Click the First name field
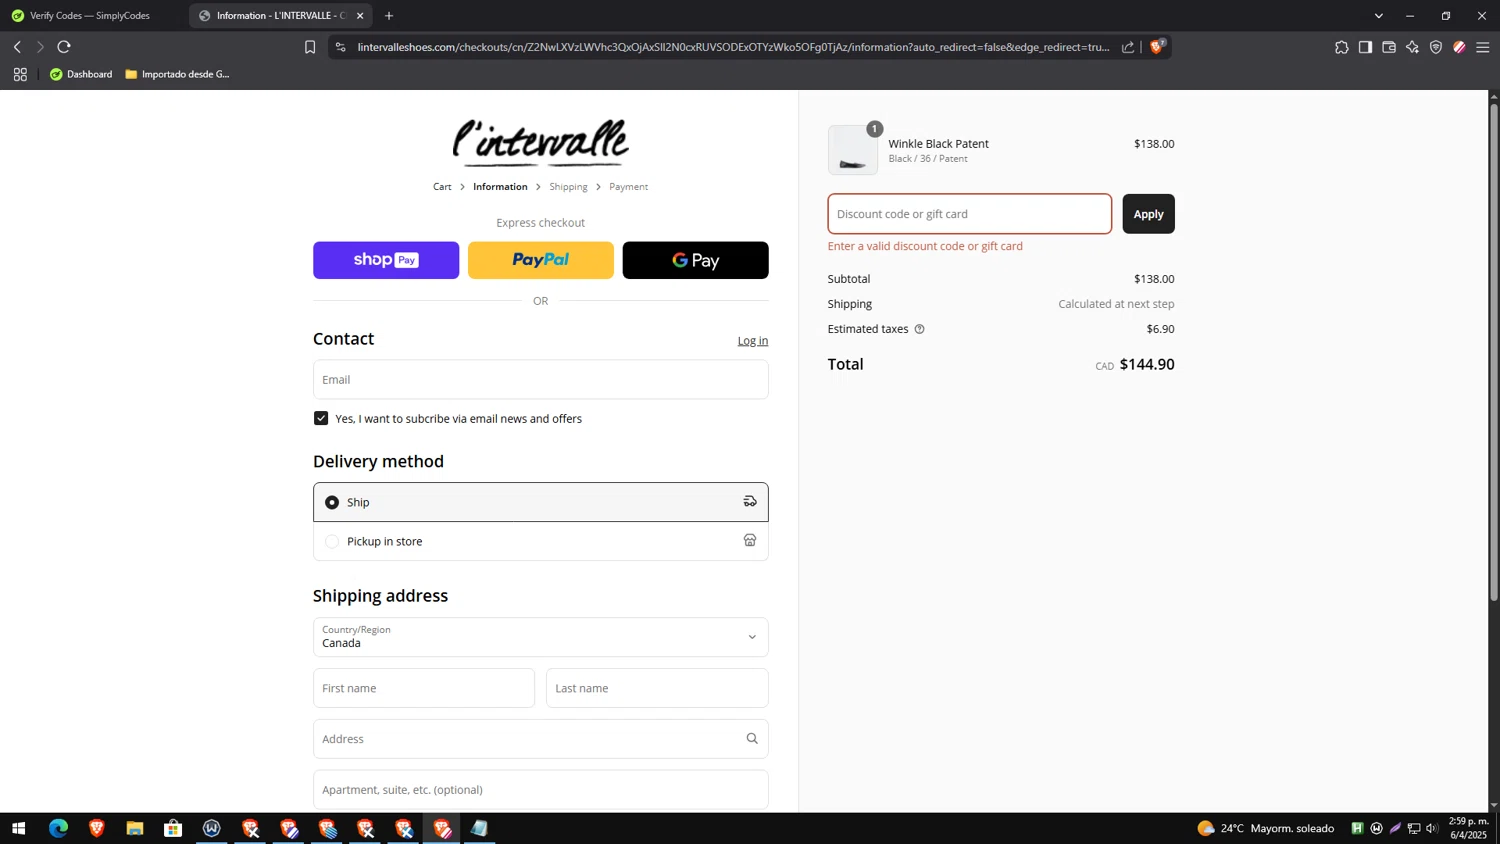The width and height of the screenshot is (1500, 844). [424, 688]
